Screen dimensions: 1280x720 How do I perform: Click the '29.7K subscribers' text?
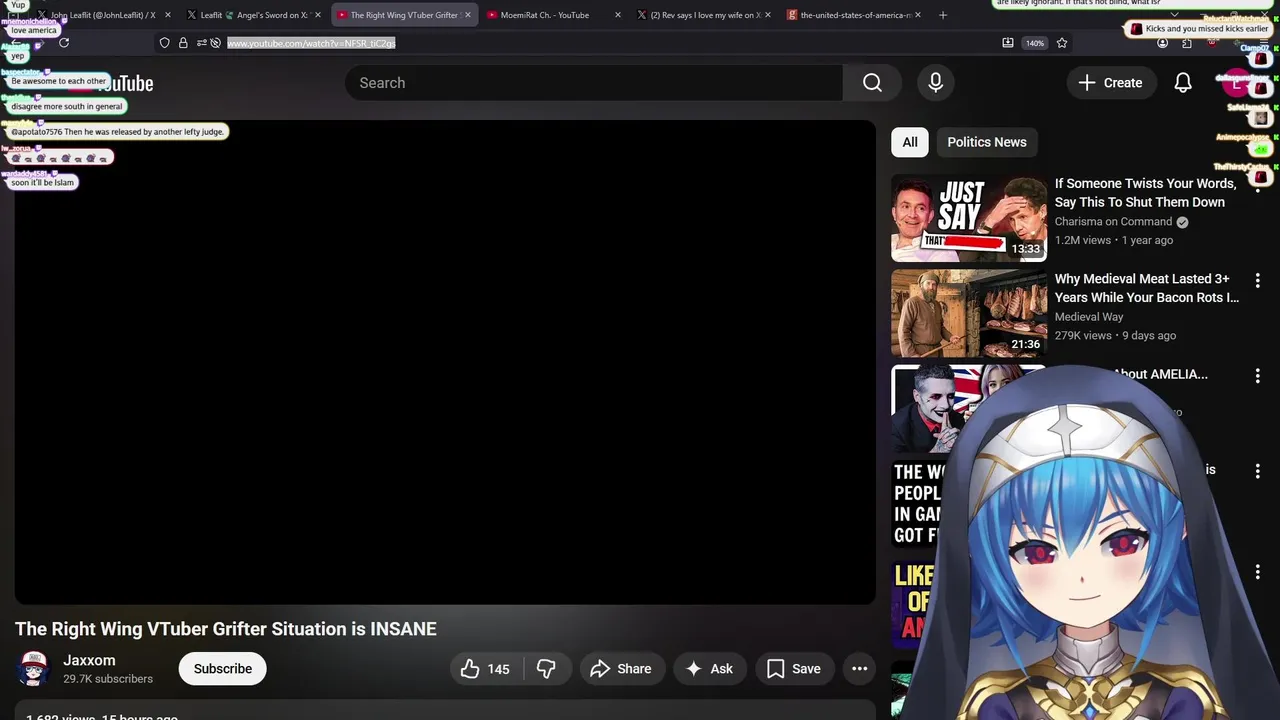click(108, 679)
